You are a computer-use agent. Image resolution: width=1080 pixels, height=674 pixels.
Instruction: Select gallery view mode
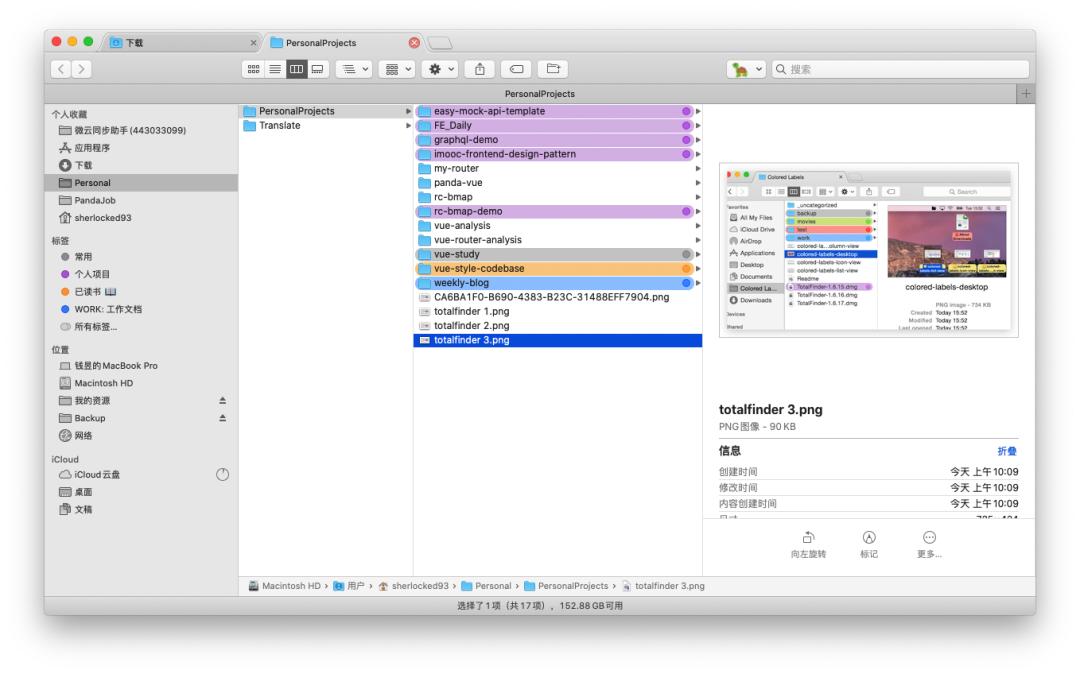click(314, 70)
